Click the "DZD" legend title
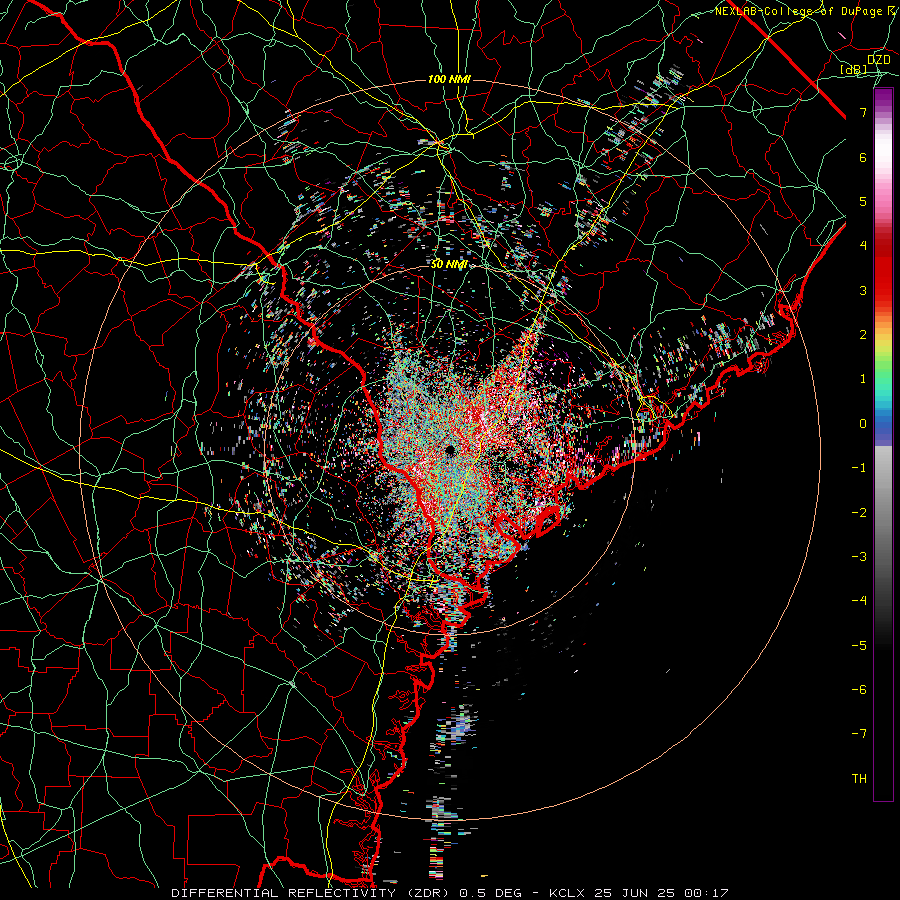The width and height of the screenshot is (900, 900). tap(879, 60)
